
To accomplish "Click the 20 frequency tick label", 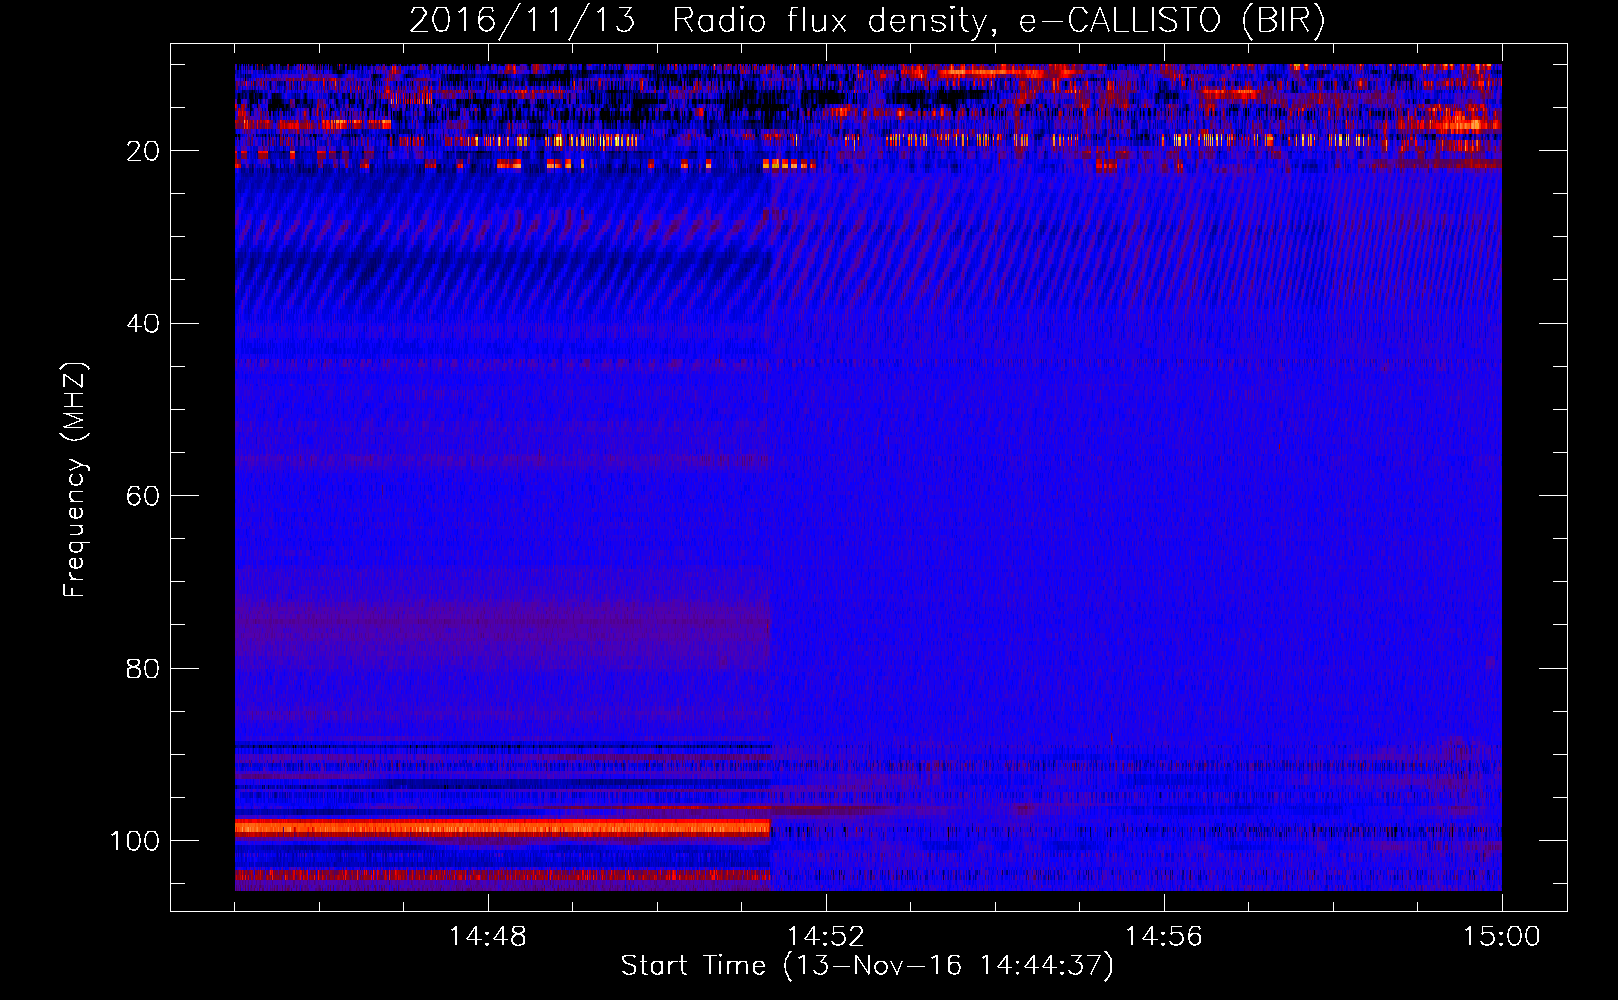I will [143, 151].
